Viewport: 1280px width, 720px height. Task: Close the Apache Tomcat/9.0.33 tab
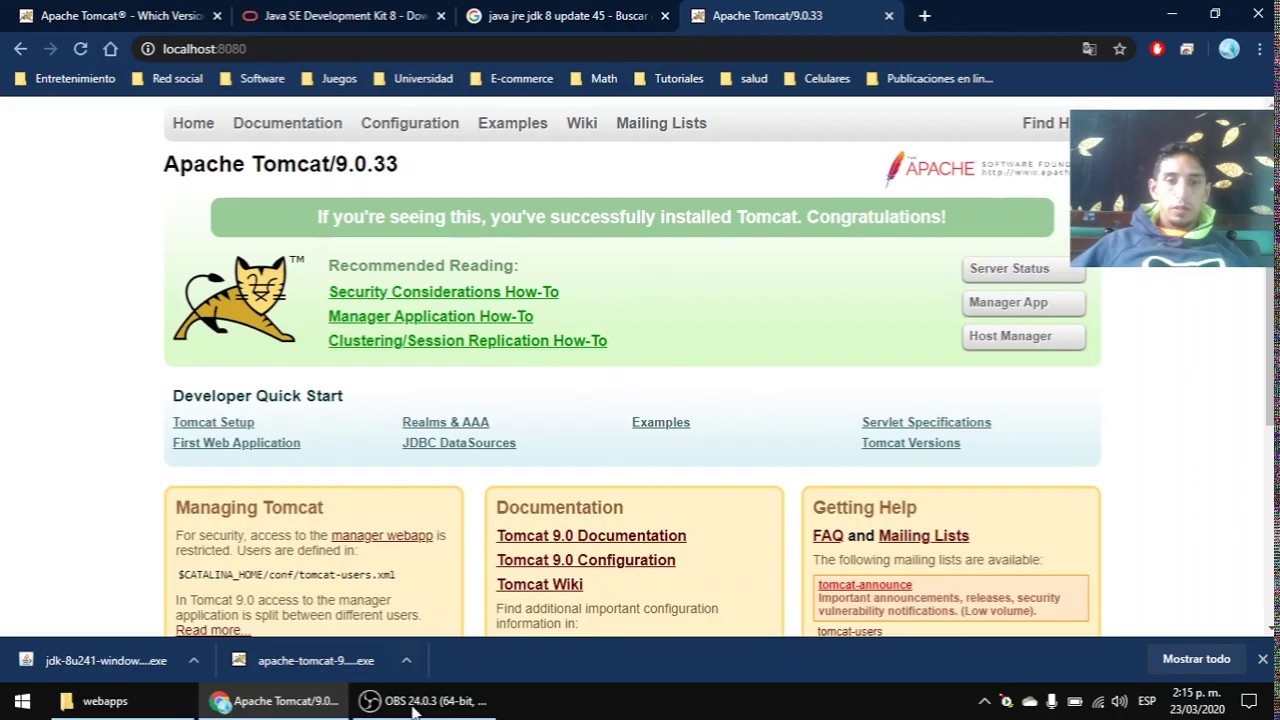point(889,16)
